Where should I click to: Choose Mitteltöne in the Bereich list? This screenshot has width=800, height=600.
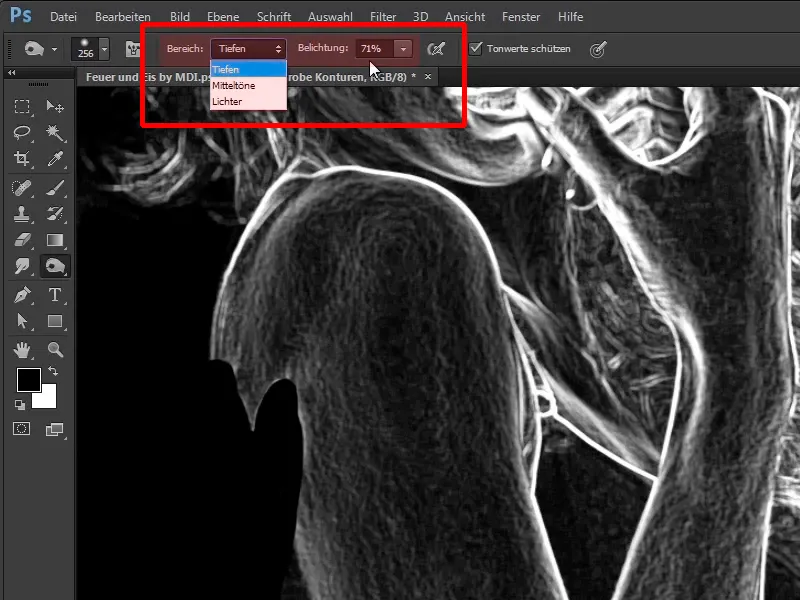pyautogui.click(x=248, y=85)
